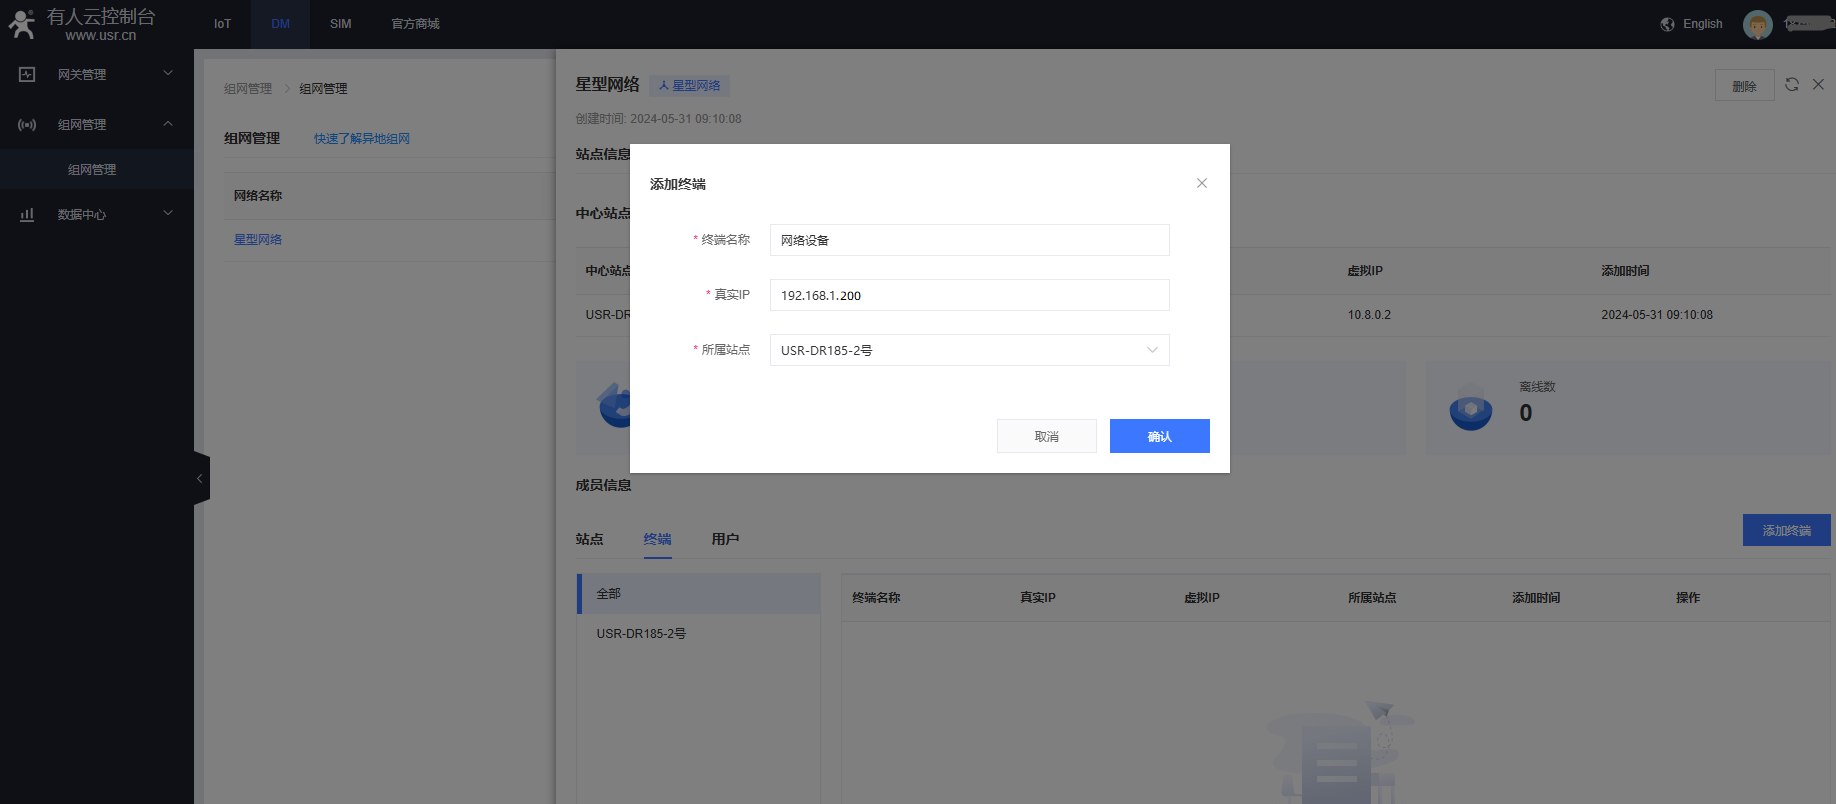Screen dimensions: 1836x804
Task: Collapse the 组网管理 sidebar section
Action: [x=97, y=125]
